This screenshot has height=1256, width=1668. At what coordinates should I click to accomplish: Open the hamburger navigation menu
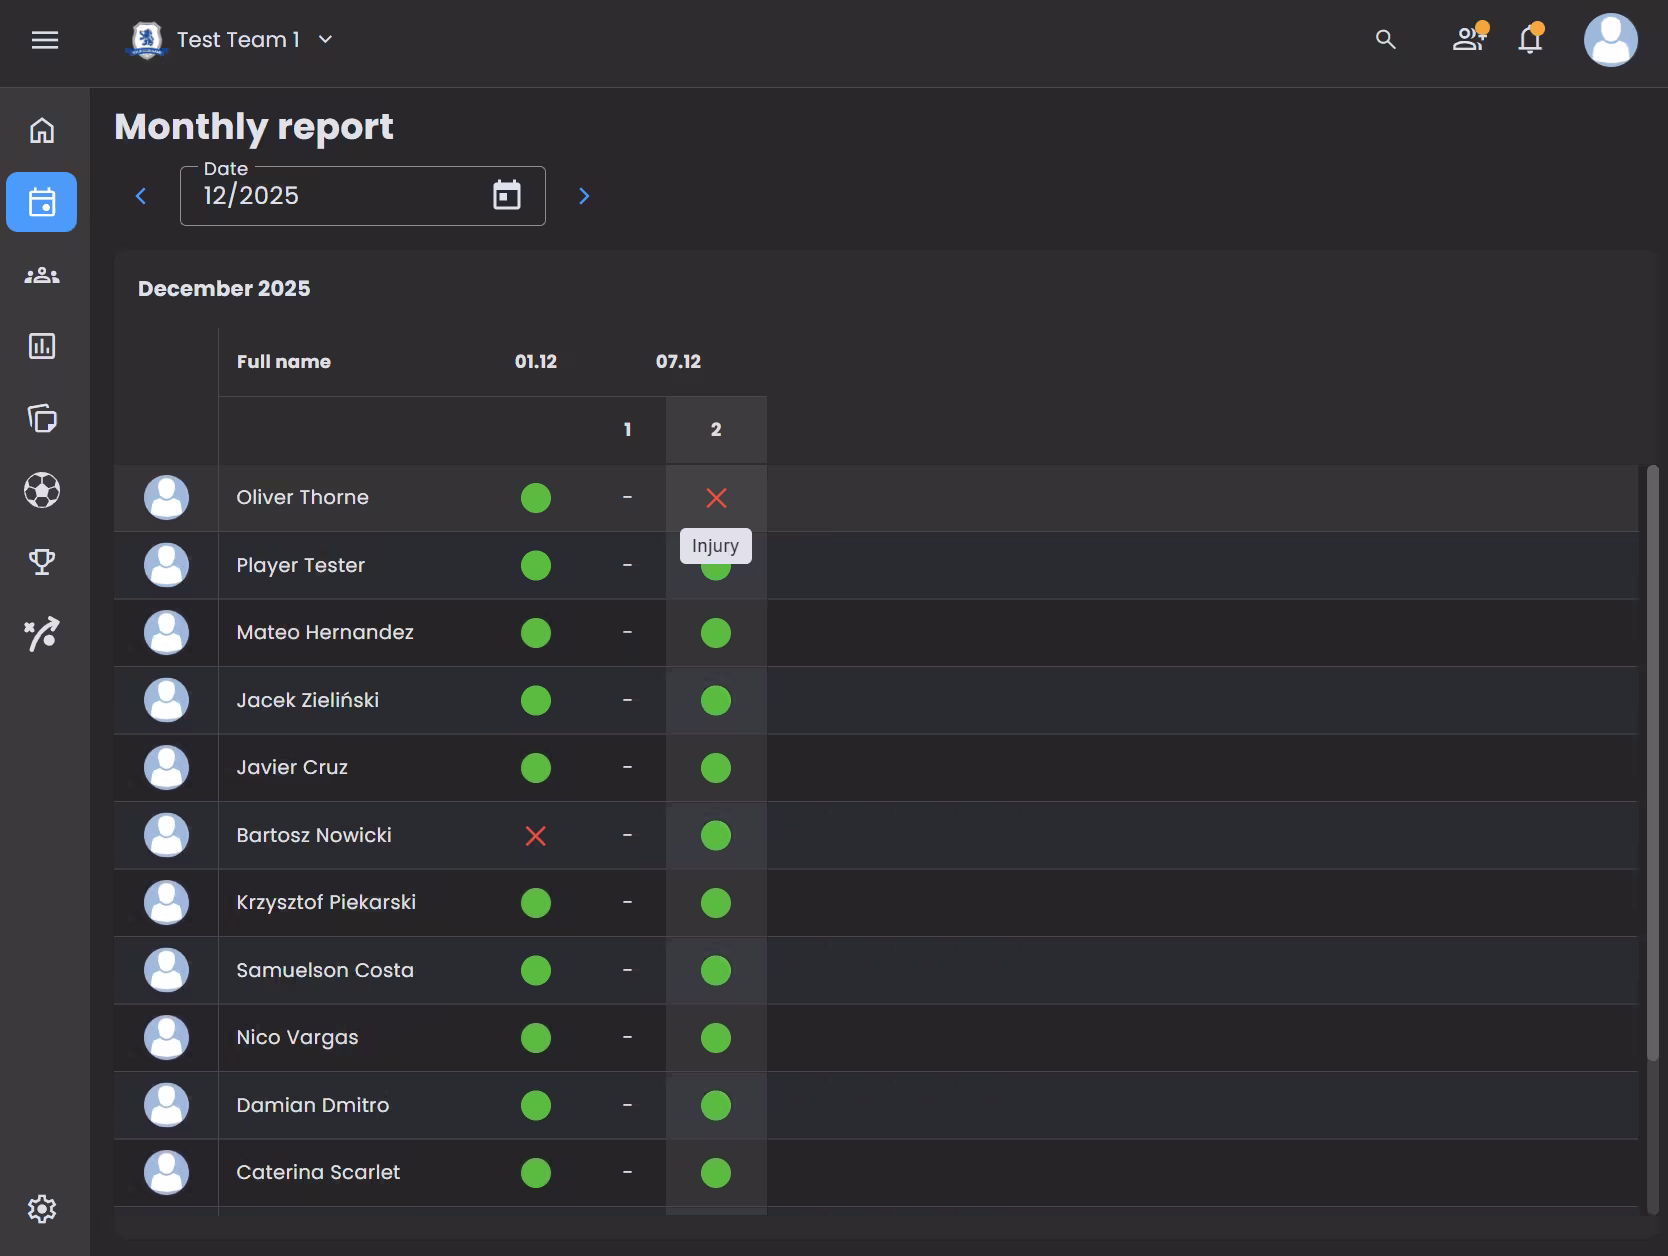45,40
